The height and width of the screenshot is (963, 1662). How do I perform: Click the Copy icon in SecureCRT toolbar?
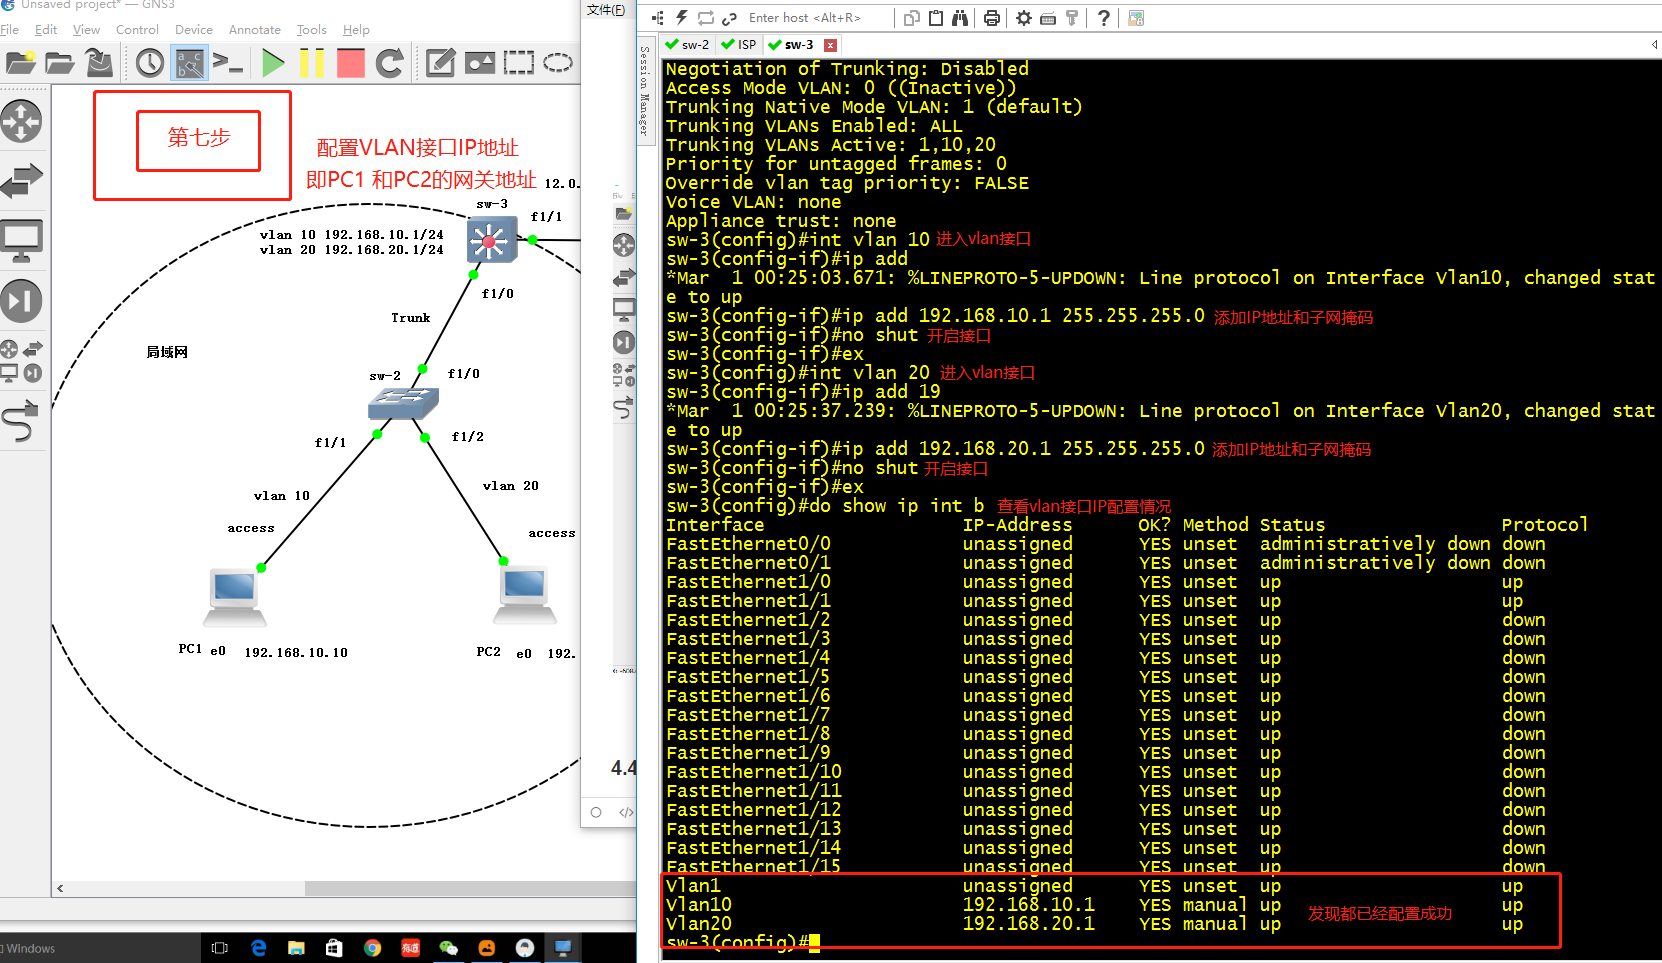tap(912, 18)
